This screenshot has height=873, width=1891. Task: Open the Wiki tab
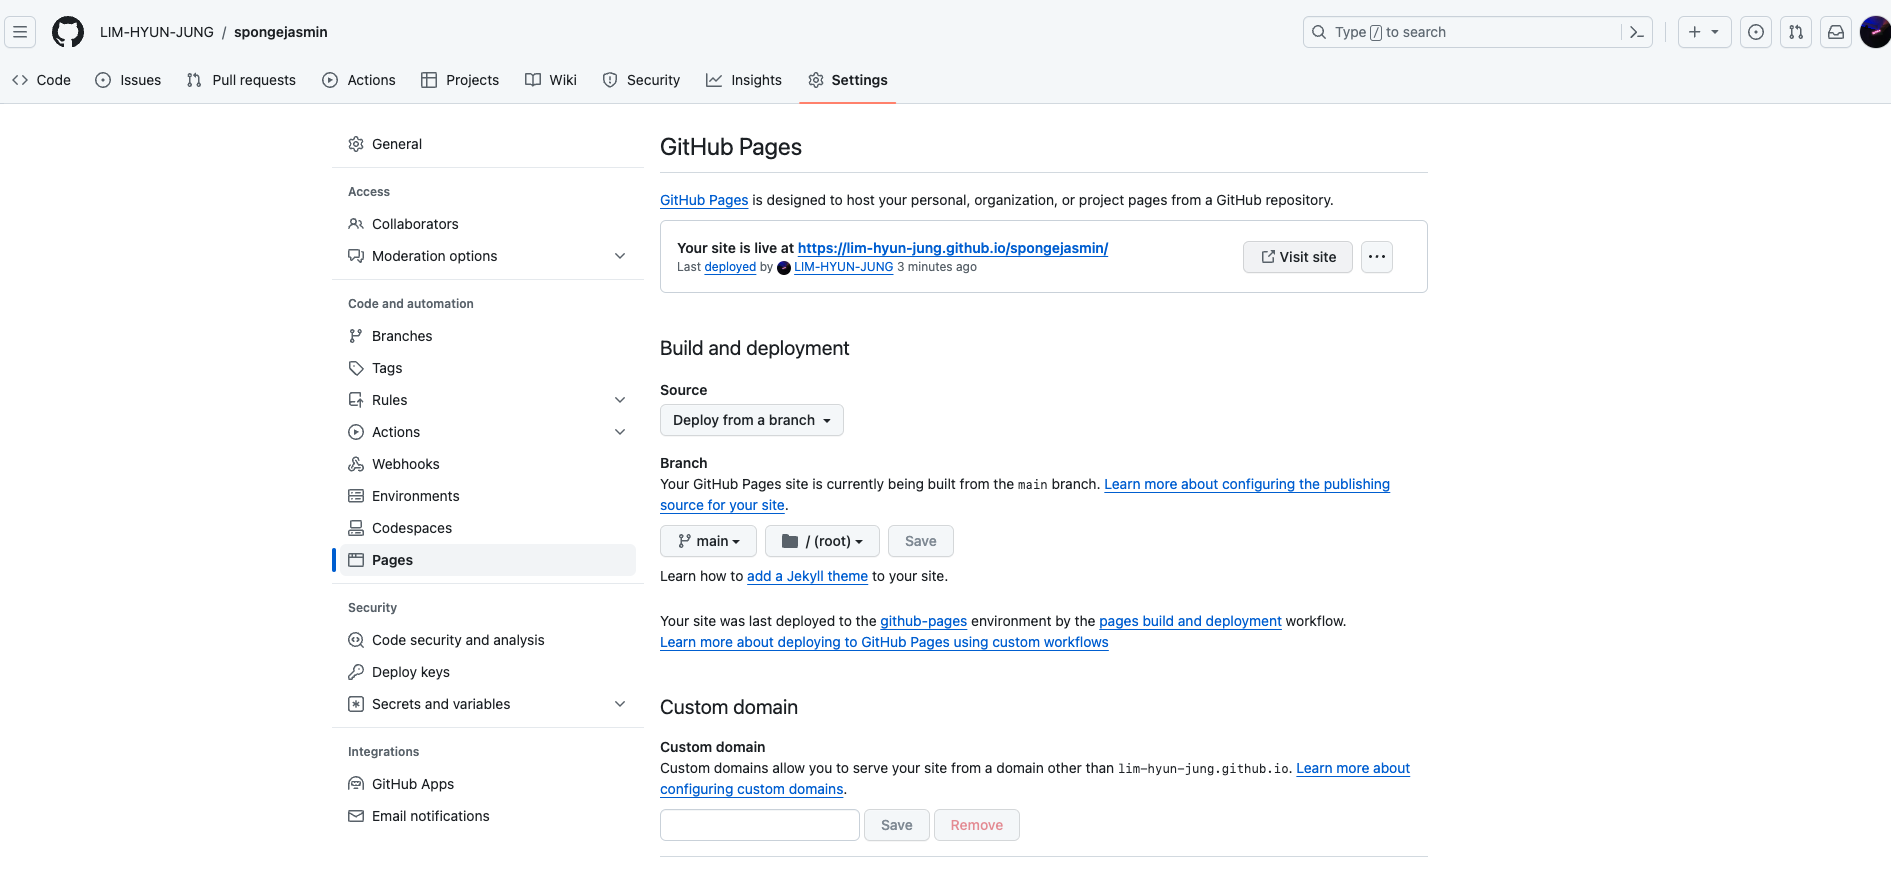pyautogui.click(x=551, y=80)
